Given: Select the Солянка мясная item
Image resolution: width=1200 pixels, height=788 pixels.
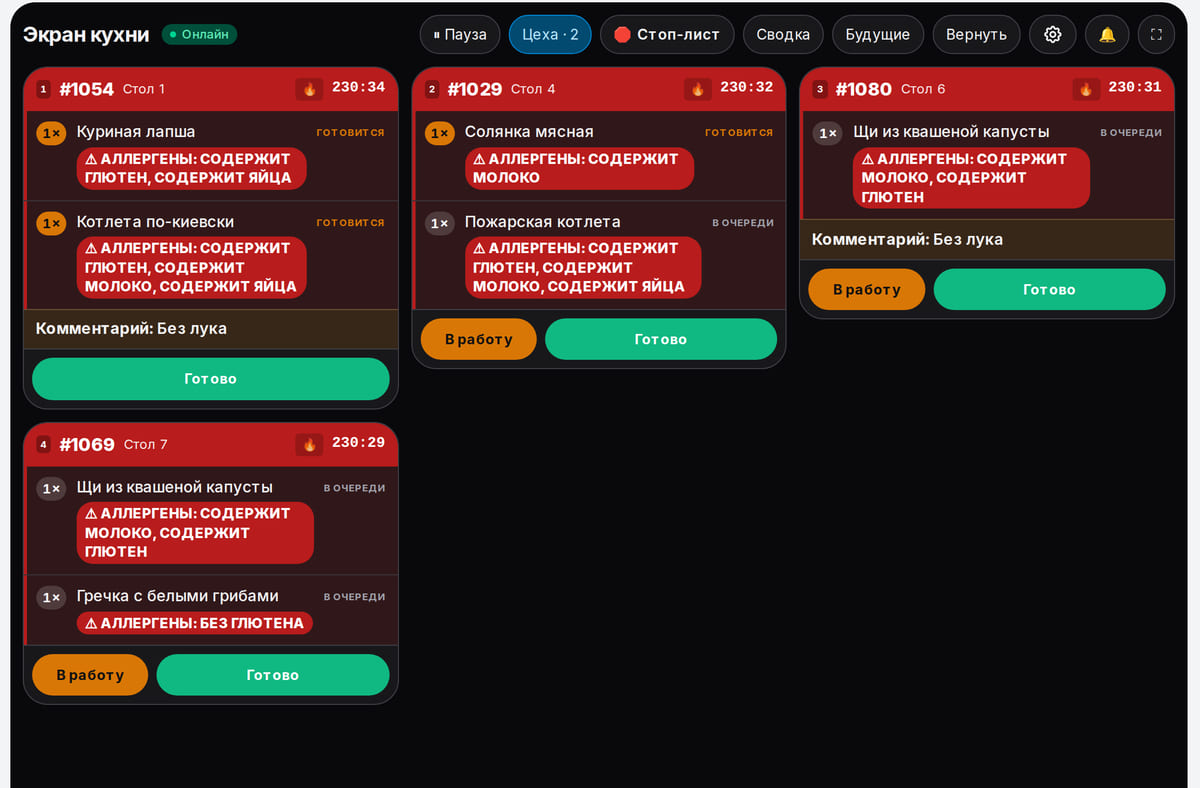Looking at the screenshot, I should [x=600, y=156].
